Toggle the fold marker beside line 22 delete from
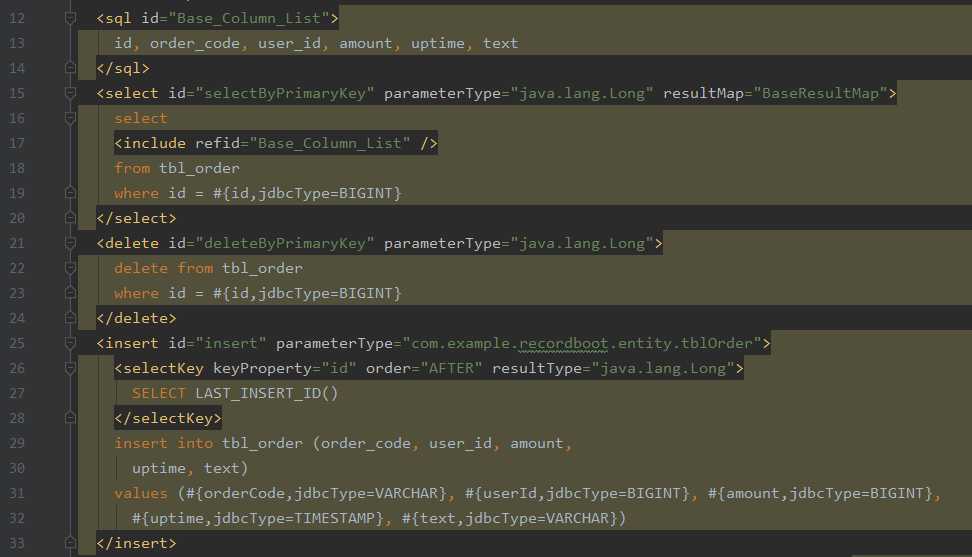 coord(70,268)
